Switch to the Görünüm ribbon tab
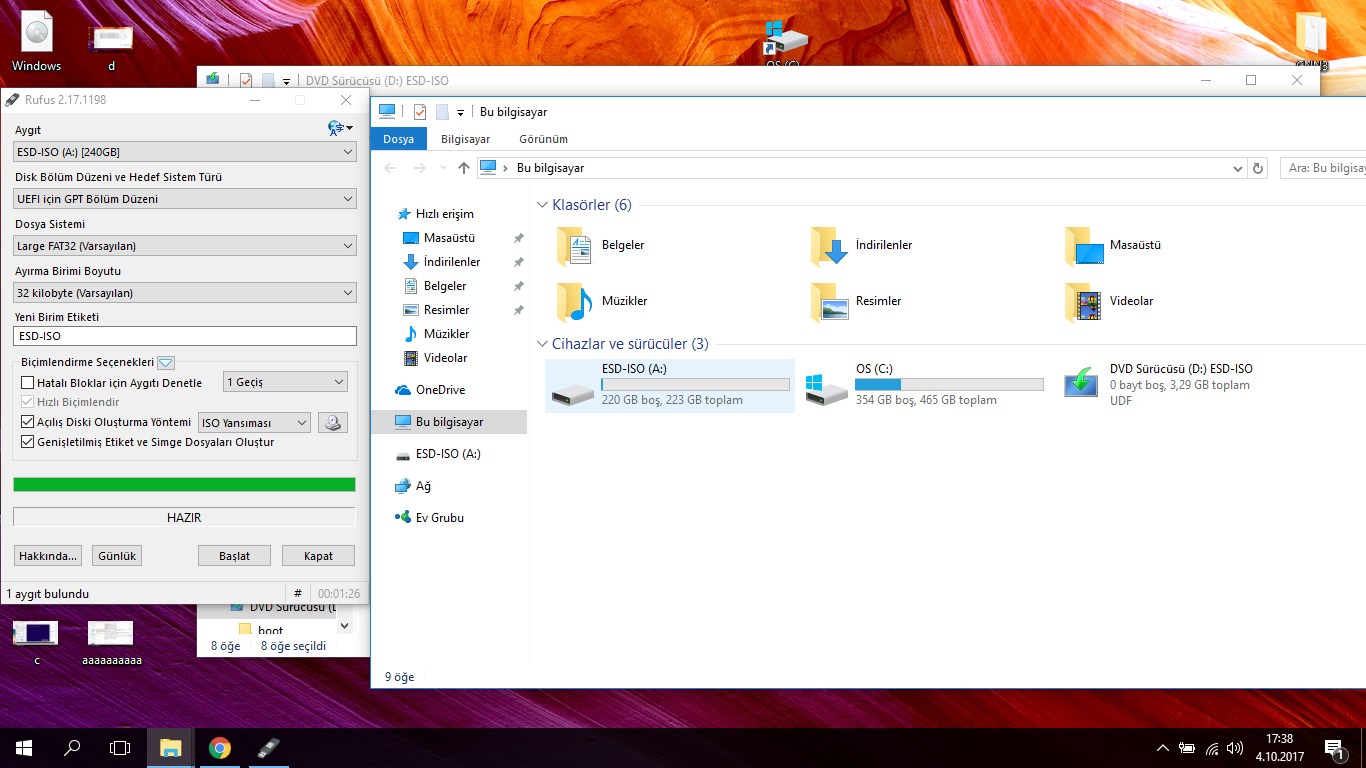Viewport: 1366px width, 768px height. [543, 139]
